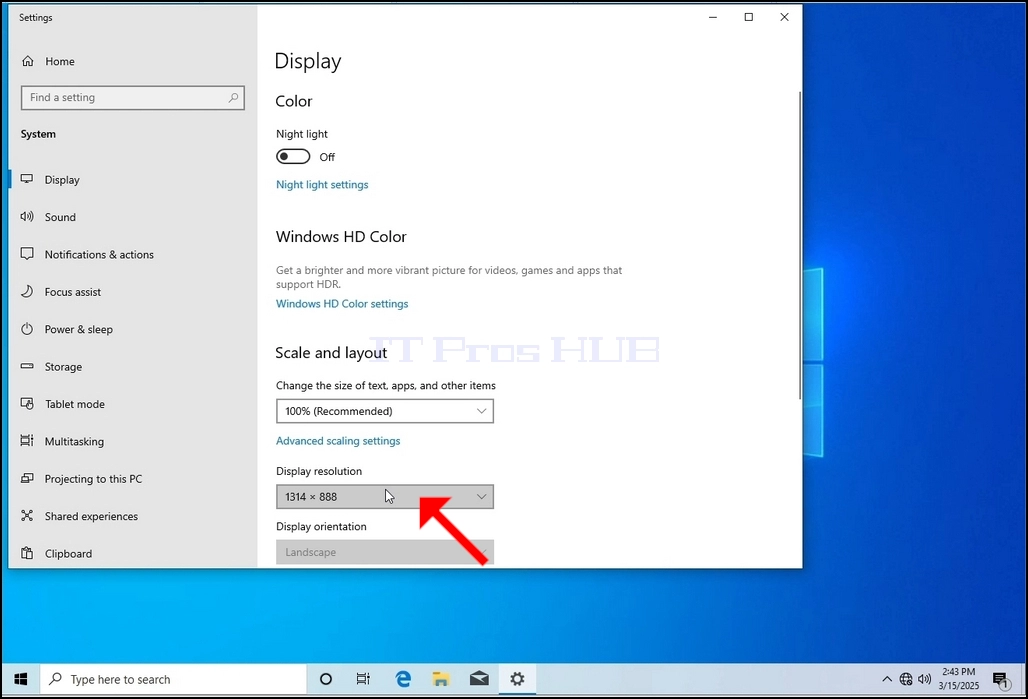Open Advanced scaling settings link
The width and height of the screenshot is (1028, 699).
(338, 441)
